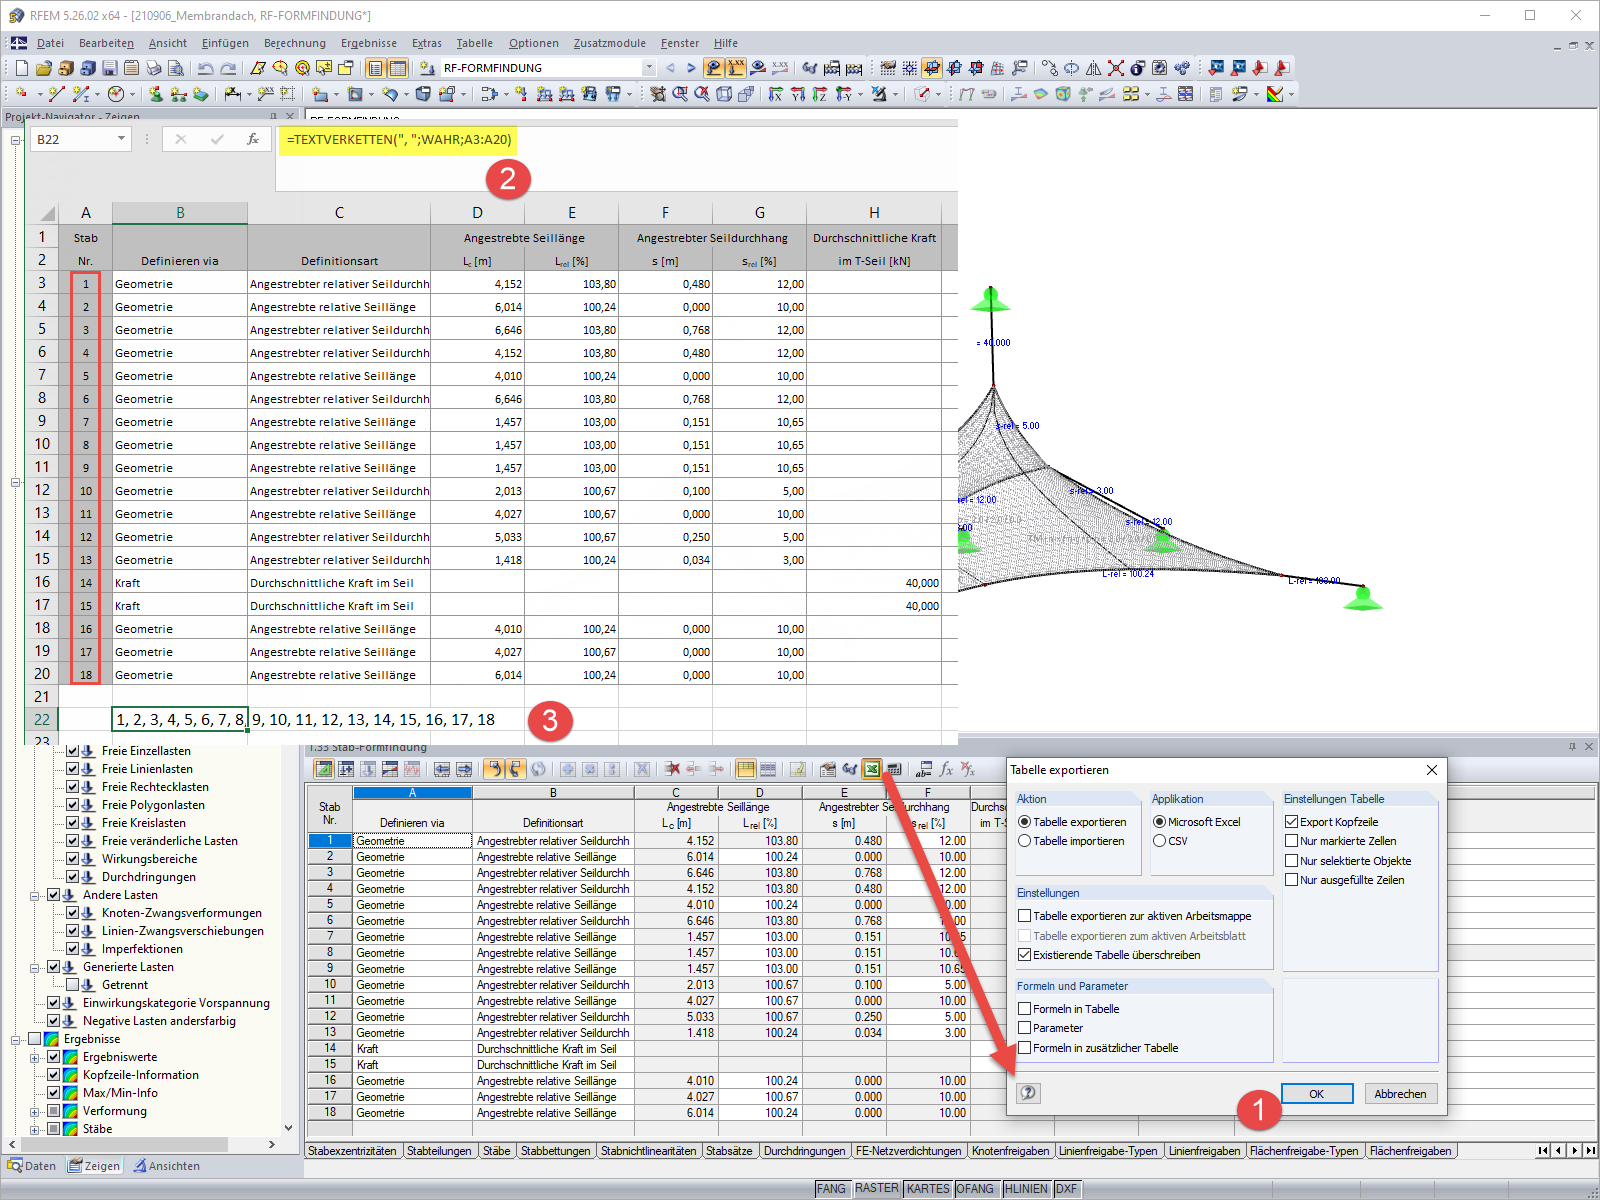Confirm the export dialog with OK
The image size is (1600, 1200).
click(1317, 1094)
